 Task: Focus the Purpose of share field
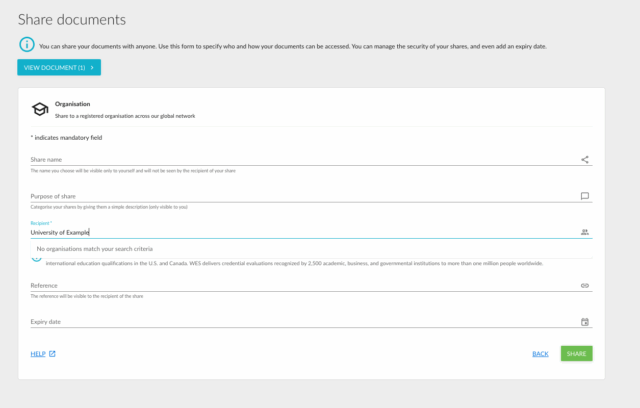click(x=300, y=196)
